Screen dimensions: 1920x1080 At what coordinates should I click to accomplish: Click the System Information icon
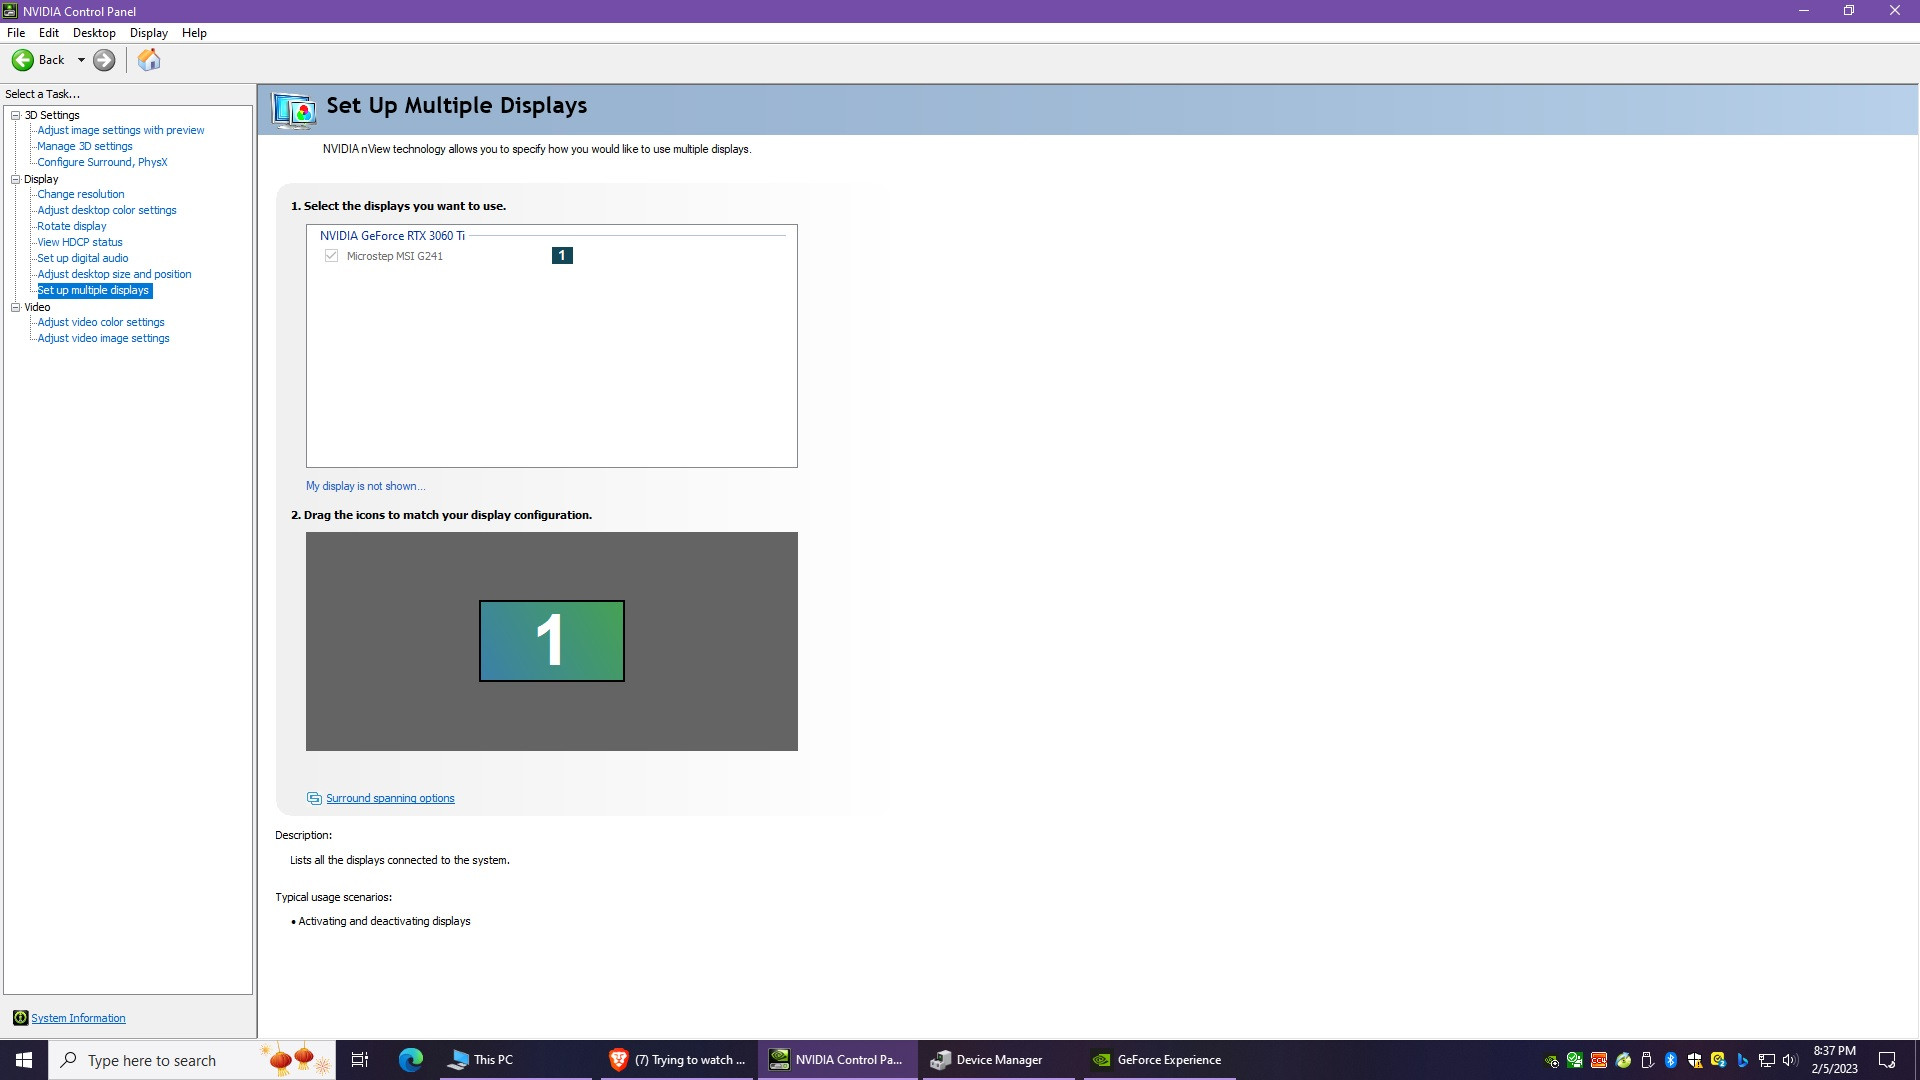pos(20,1018)
